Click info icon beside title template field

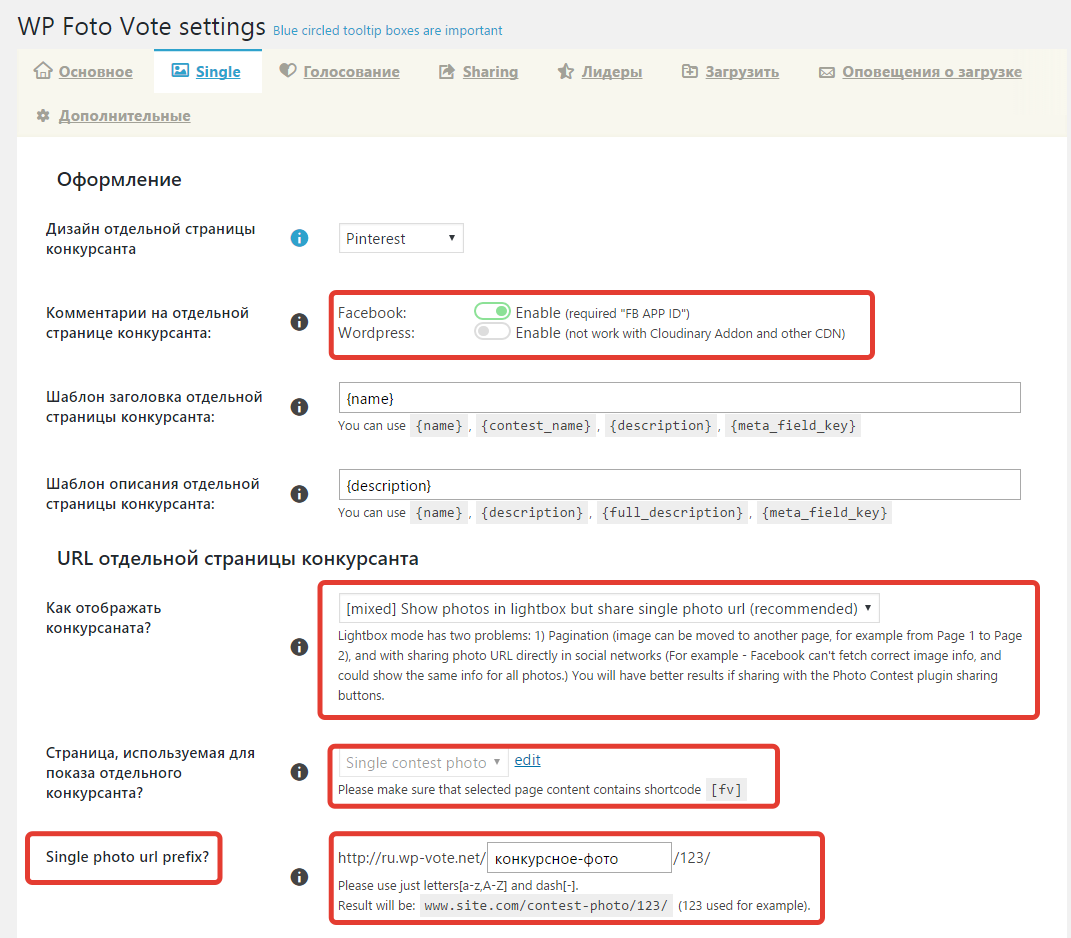(x=299, y=406)
